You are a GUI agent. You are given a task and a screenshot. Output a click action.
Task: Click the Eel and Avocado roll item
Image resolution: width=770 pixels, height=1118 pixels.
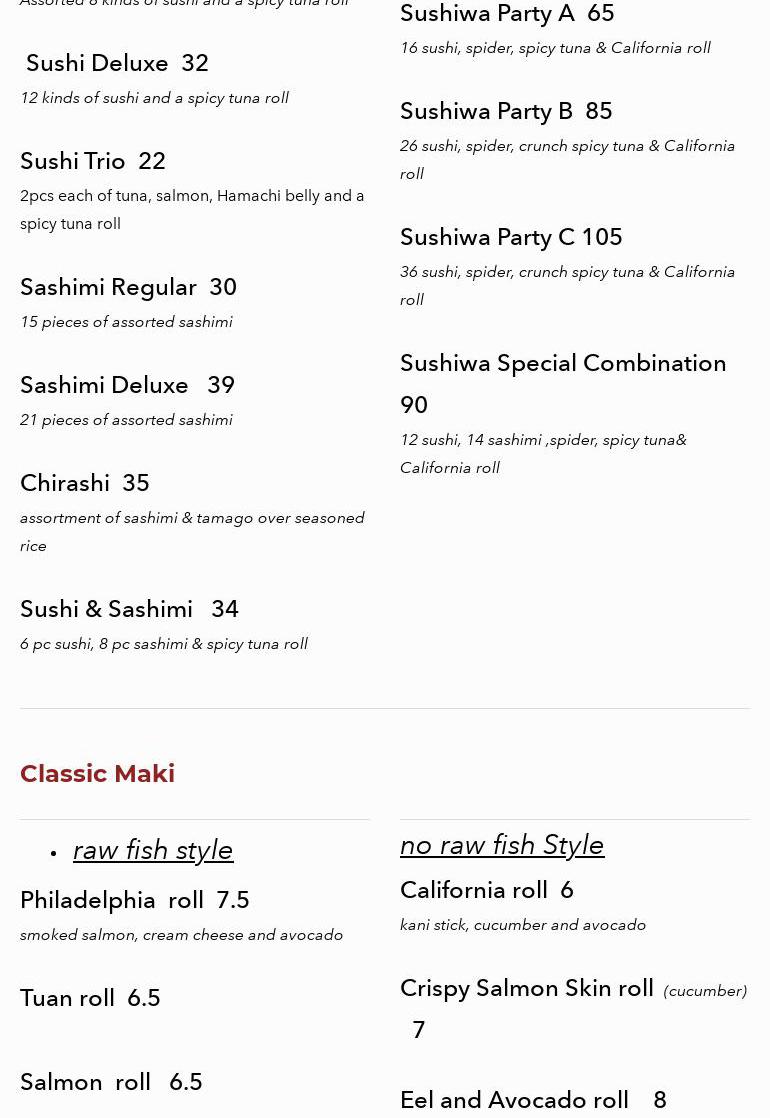click(x=533, y=1100)
